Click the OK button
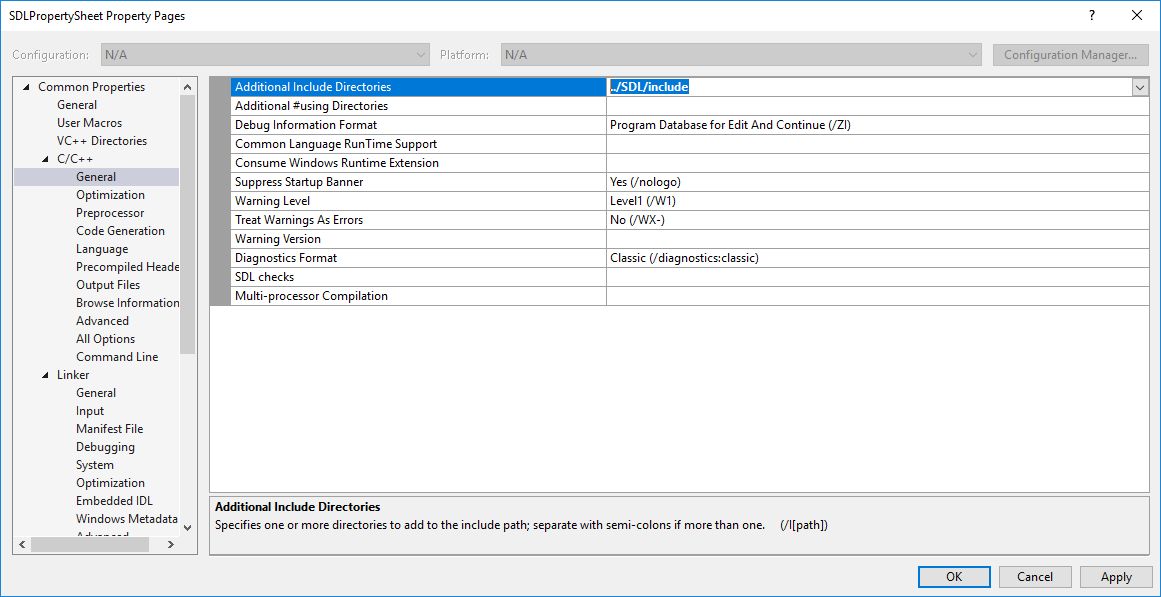1161x597 pixels. (953, 576)
